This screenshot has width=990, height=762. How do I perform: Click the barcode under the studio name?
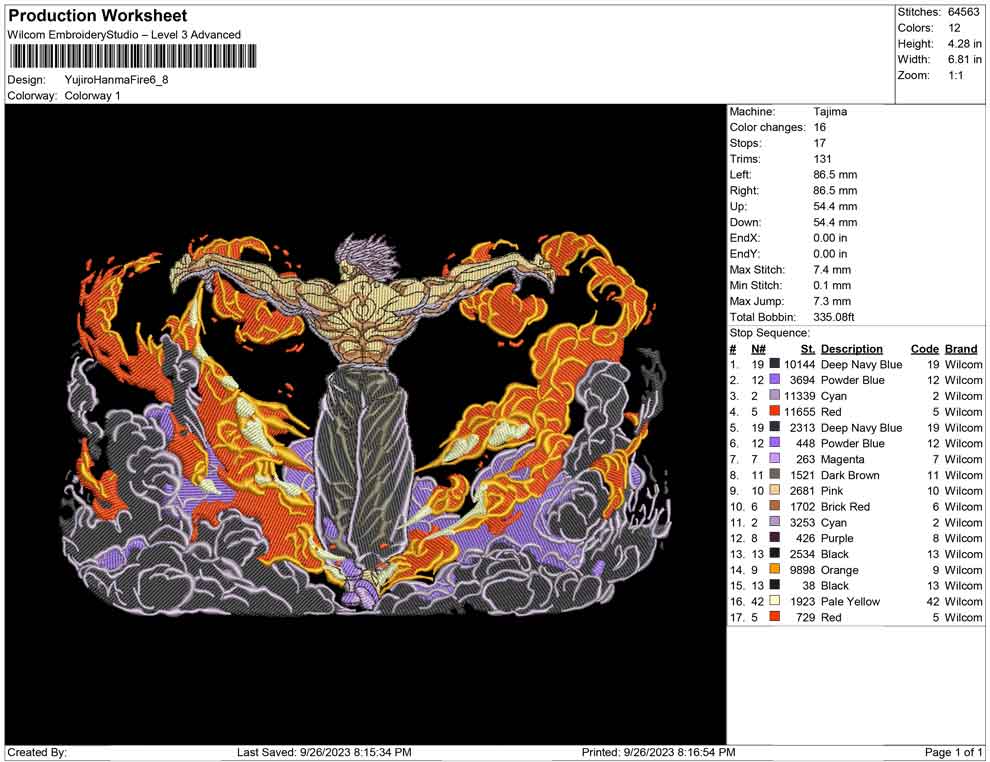tap(123, 56)
